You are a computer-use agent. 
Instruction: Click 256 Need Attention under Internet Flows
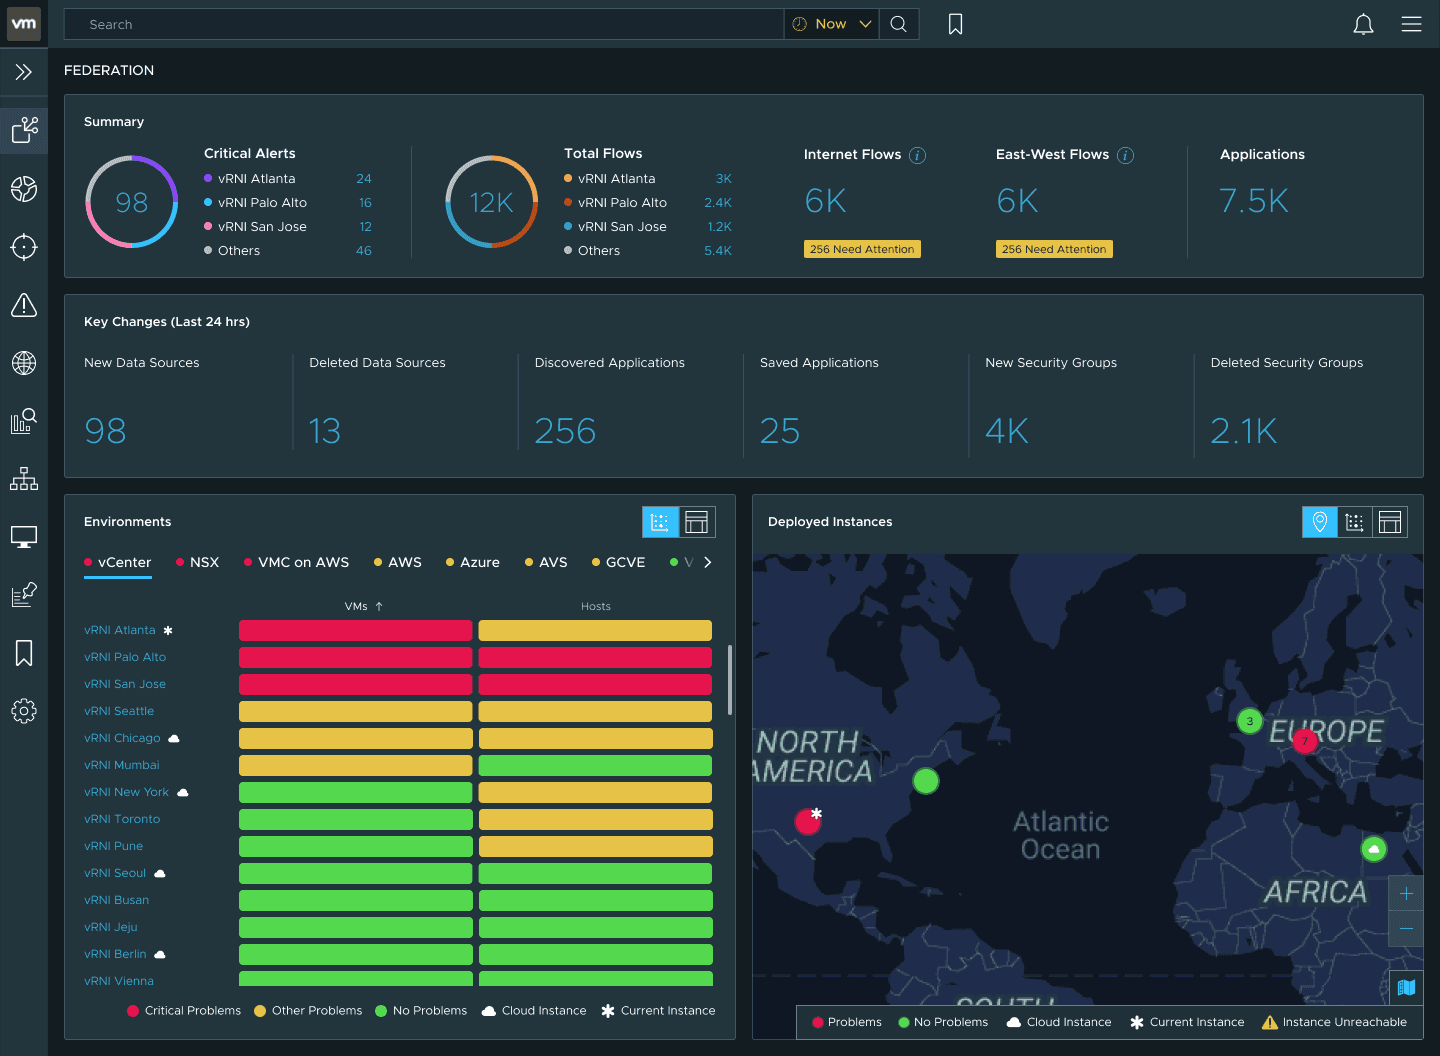coord(862,249)
